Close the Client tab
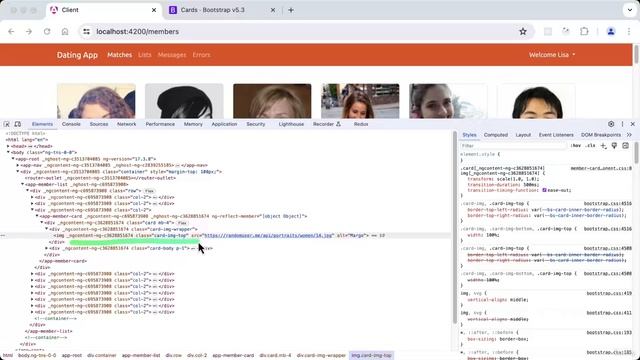The height and width of the screenshot is (360, 640). [154, 10]
